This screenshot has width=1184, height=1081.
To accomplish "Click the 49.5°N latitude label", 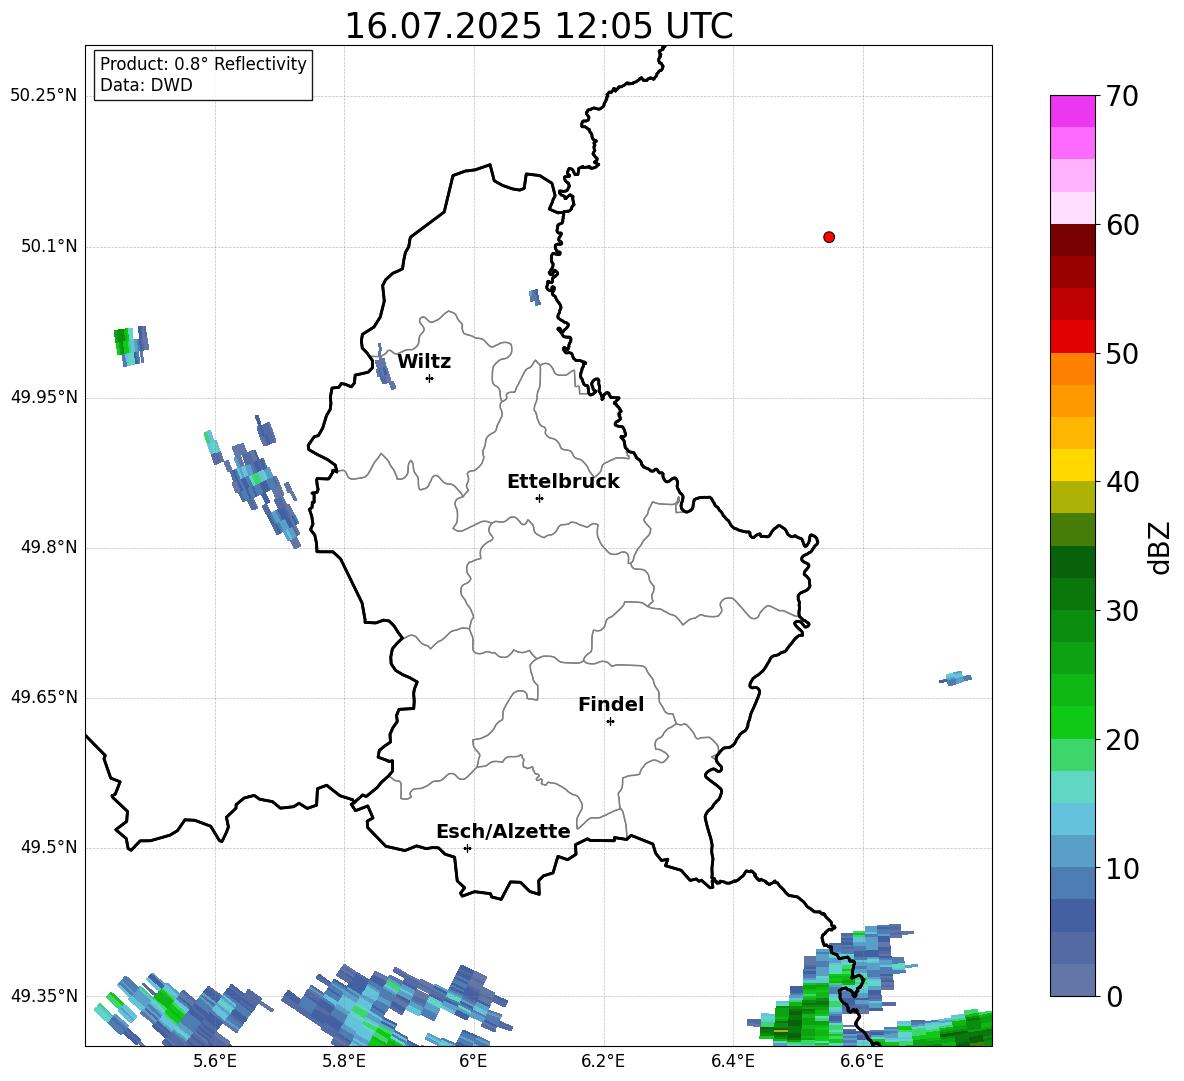I will [49, 847].
